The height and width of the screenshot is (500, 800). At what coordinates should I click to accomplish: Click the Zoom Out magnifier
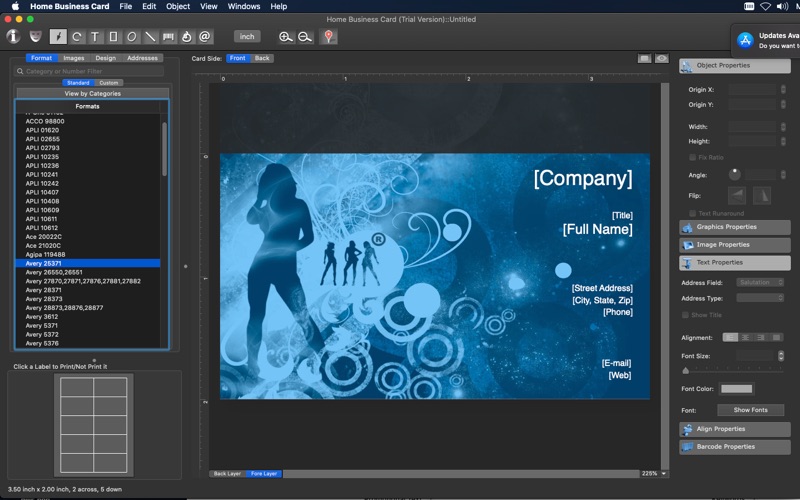[305, 37]
